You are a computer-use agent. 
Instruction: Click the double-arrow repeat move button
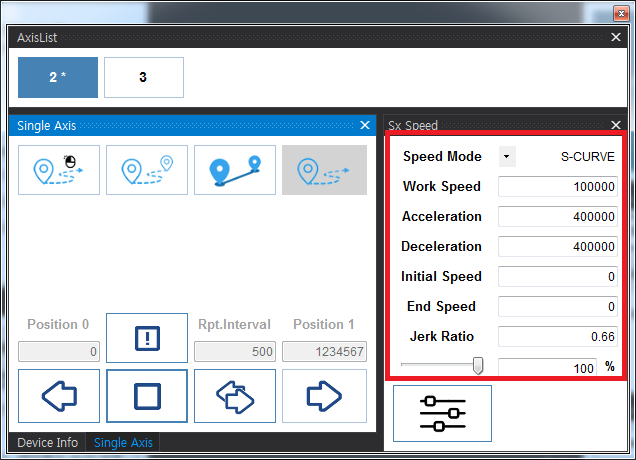click(x=234, y=396)
